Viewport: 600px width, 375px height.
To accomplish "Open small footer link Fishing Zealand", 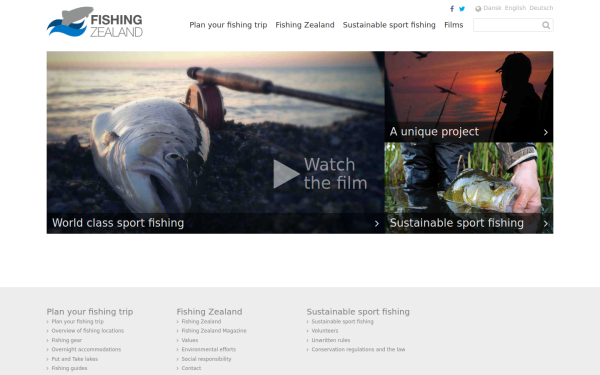I will (201, 321).
